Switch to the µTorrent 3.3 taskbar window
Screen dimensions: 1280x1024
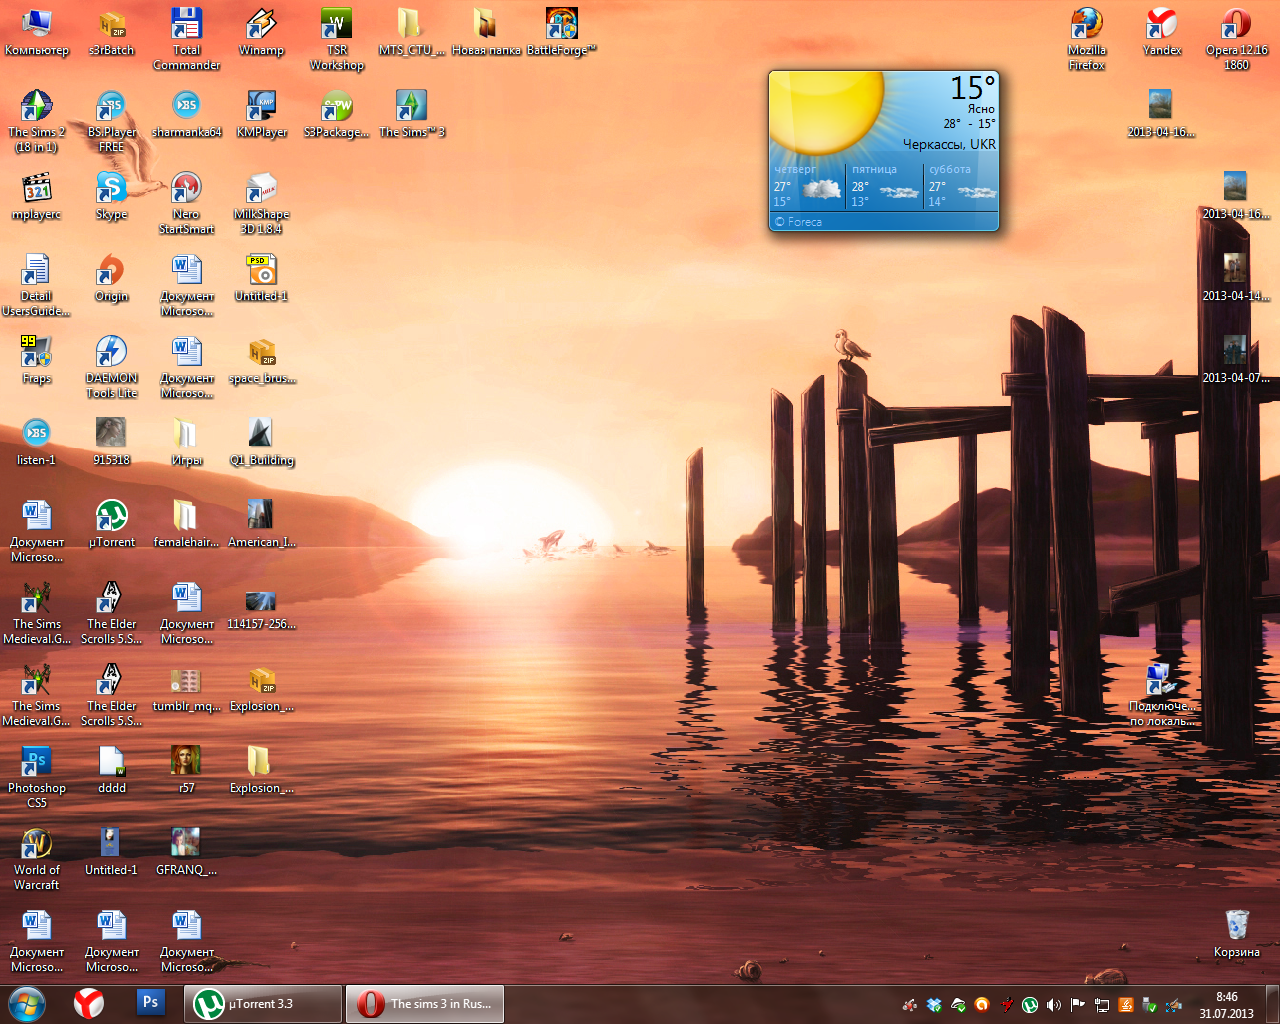pos(262,1004)
